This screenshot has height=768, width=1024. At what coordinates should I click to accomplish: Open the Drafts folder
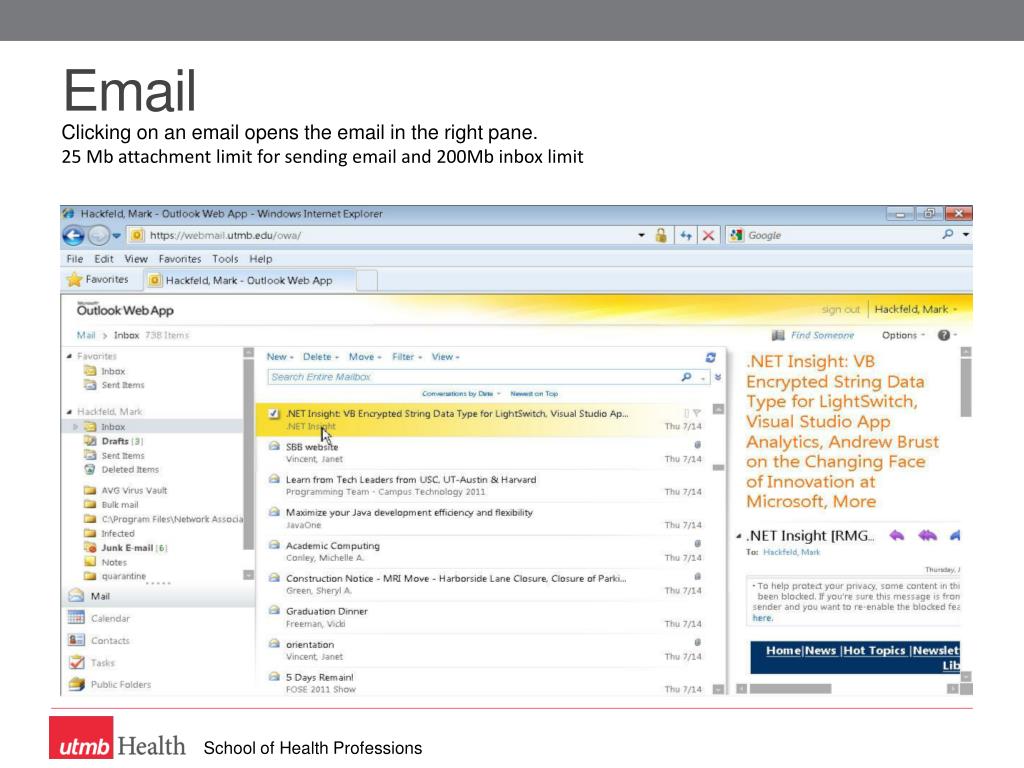pos(114,441)
